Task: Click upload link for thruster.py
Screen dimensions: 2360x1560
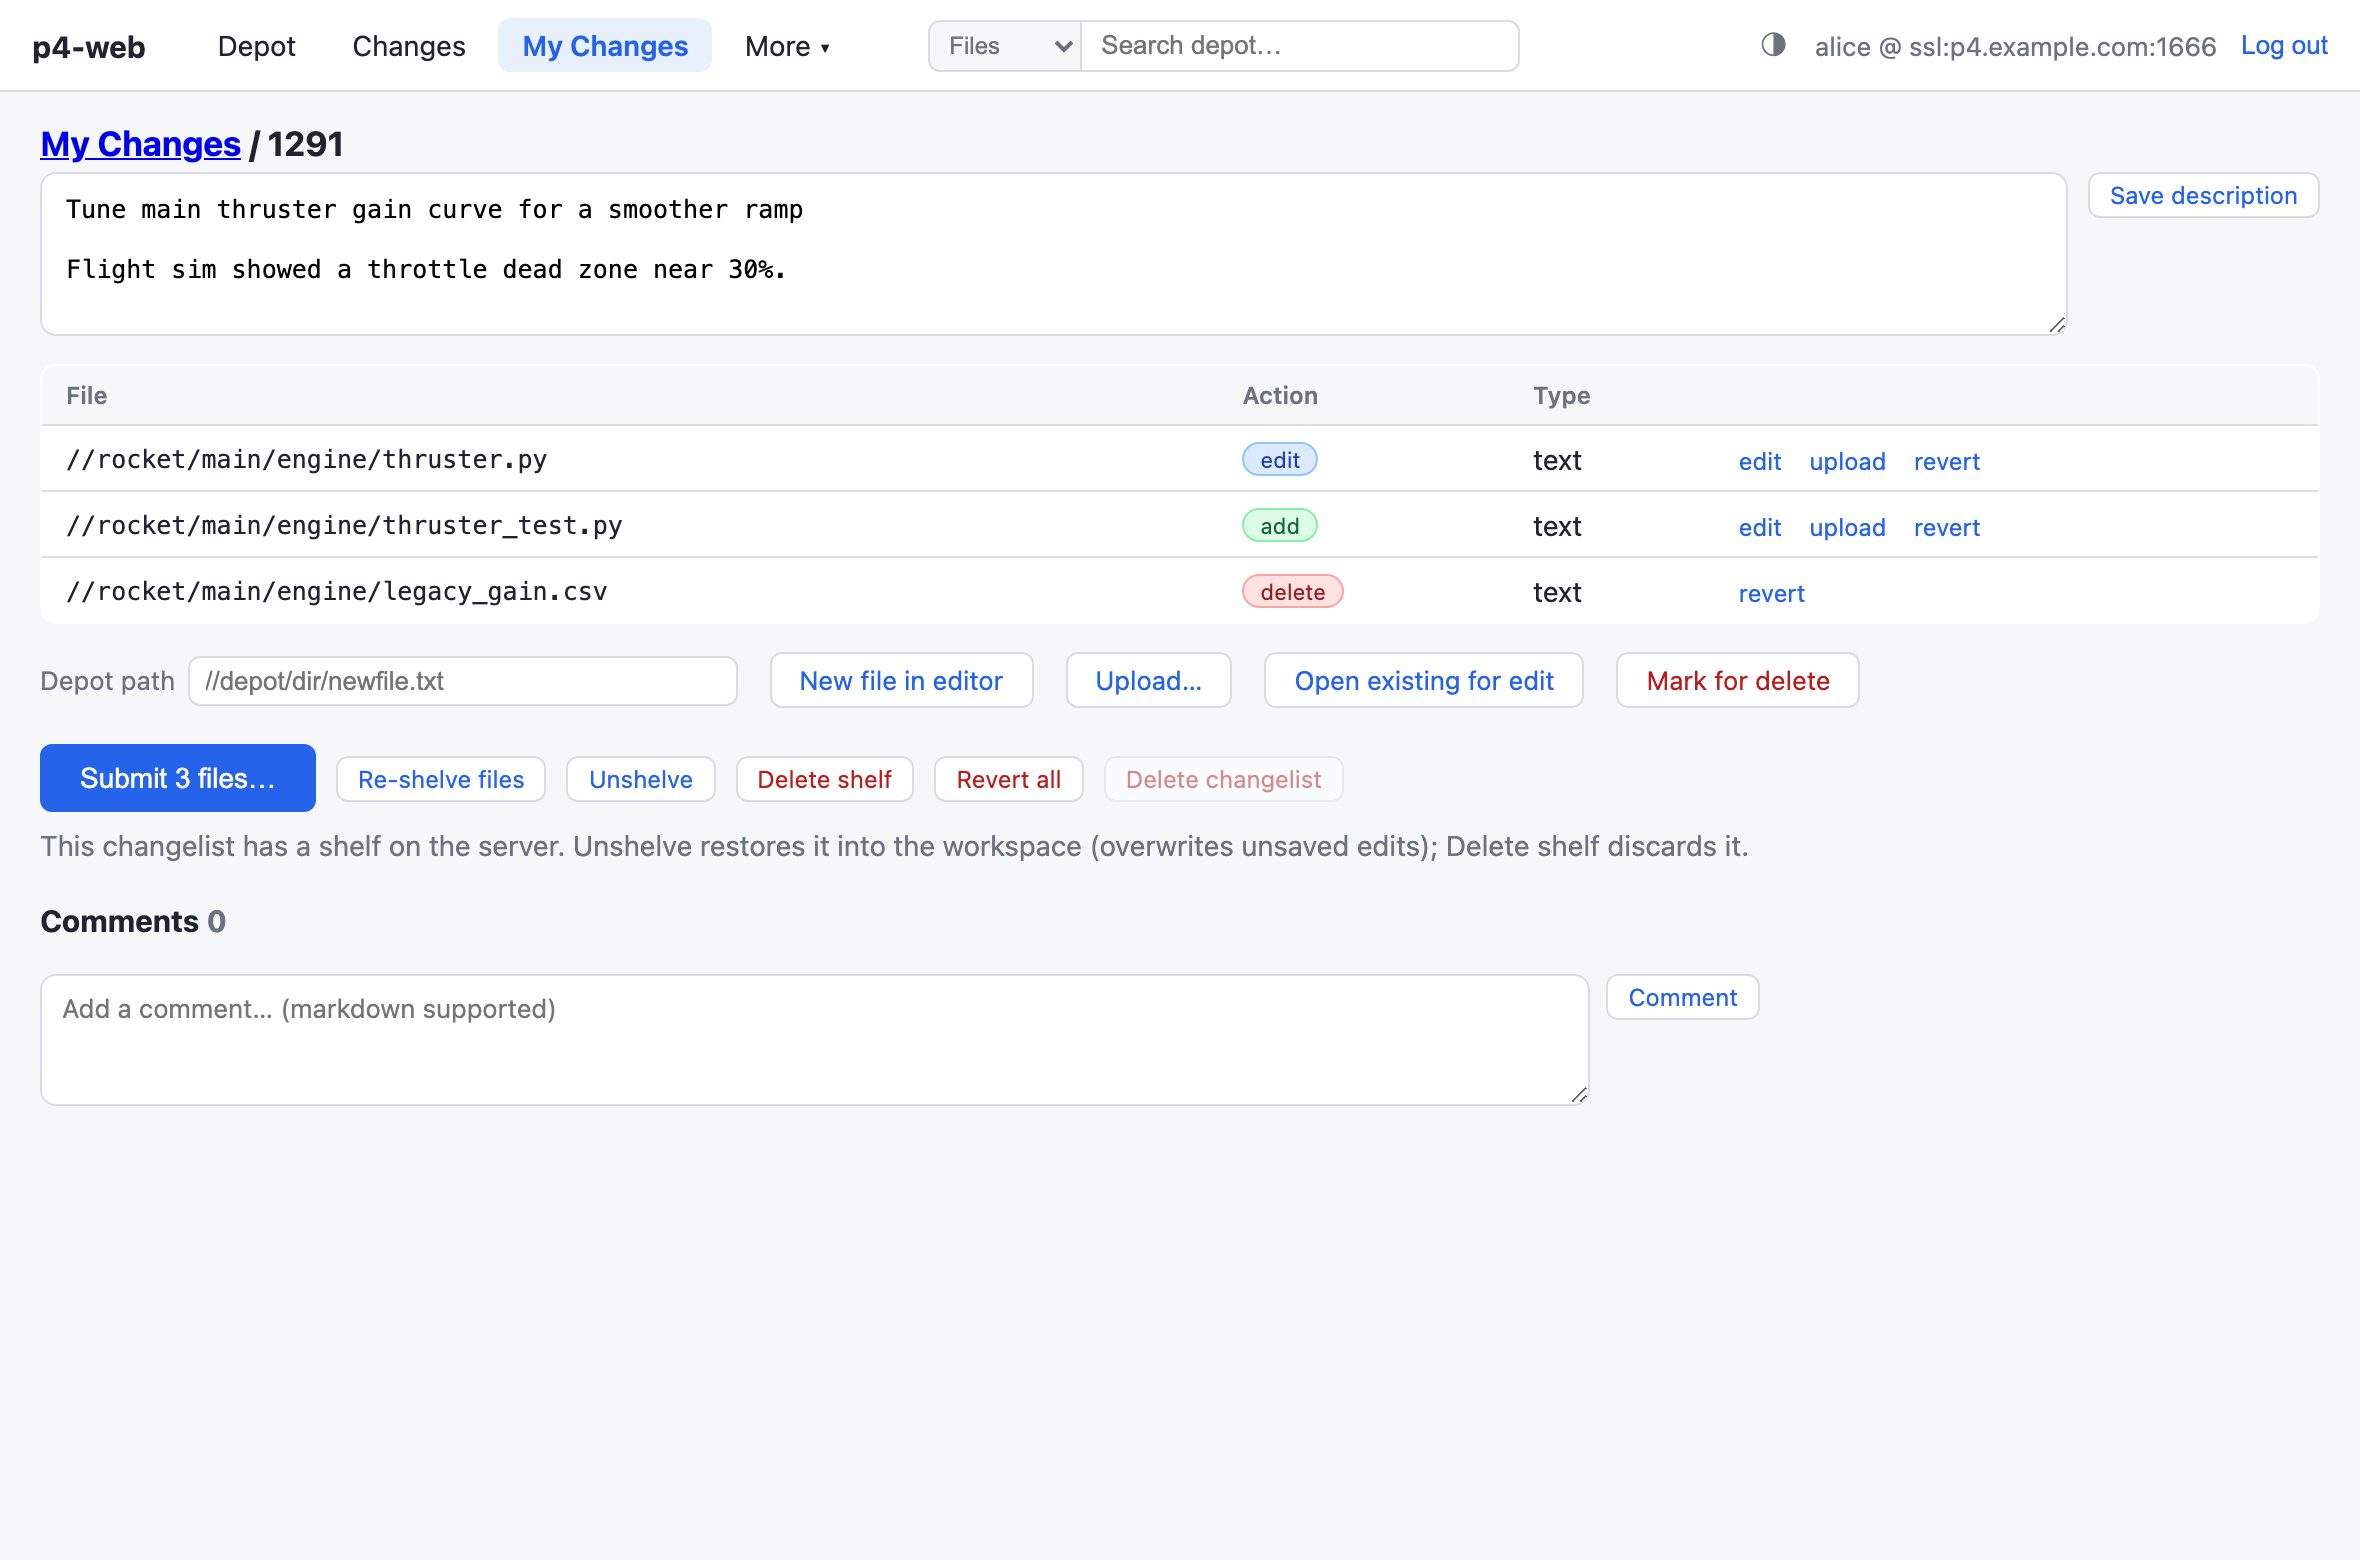Action: [x=1847, y=461]
